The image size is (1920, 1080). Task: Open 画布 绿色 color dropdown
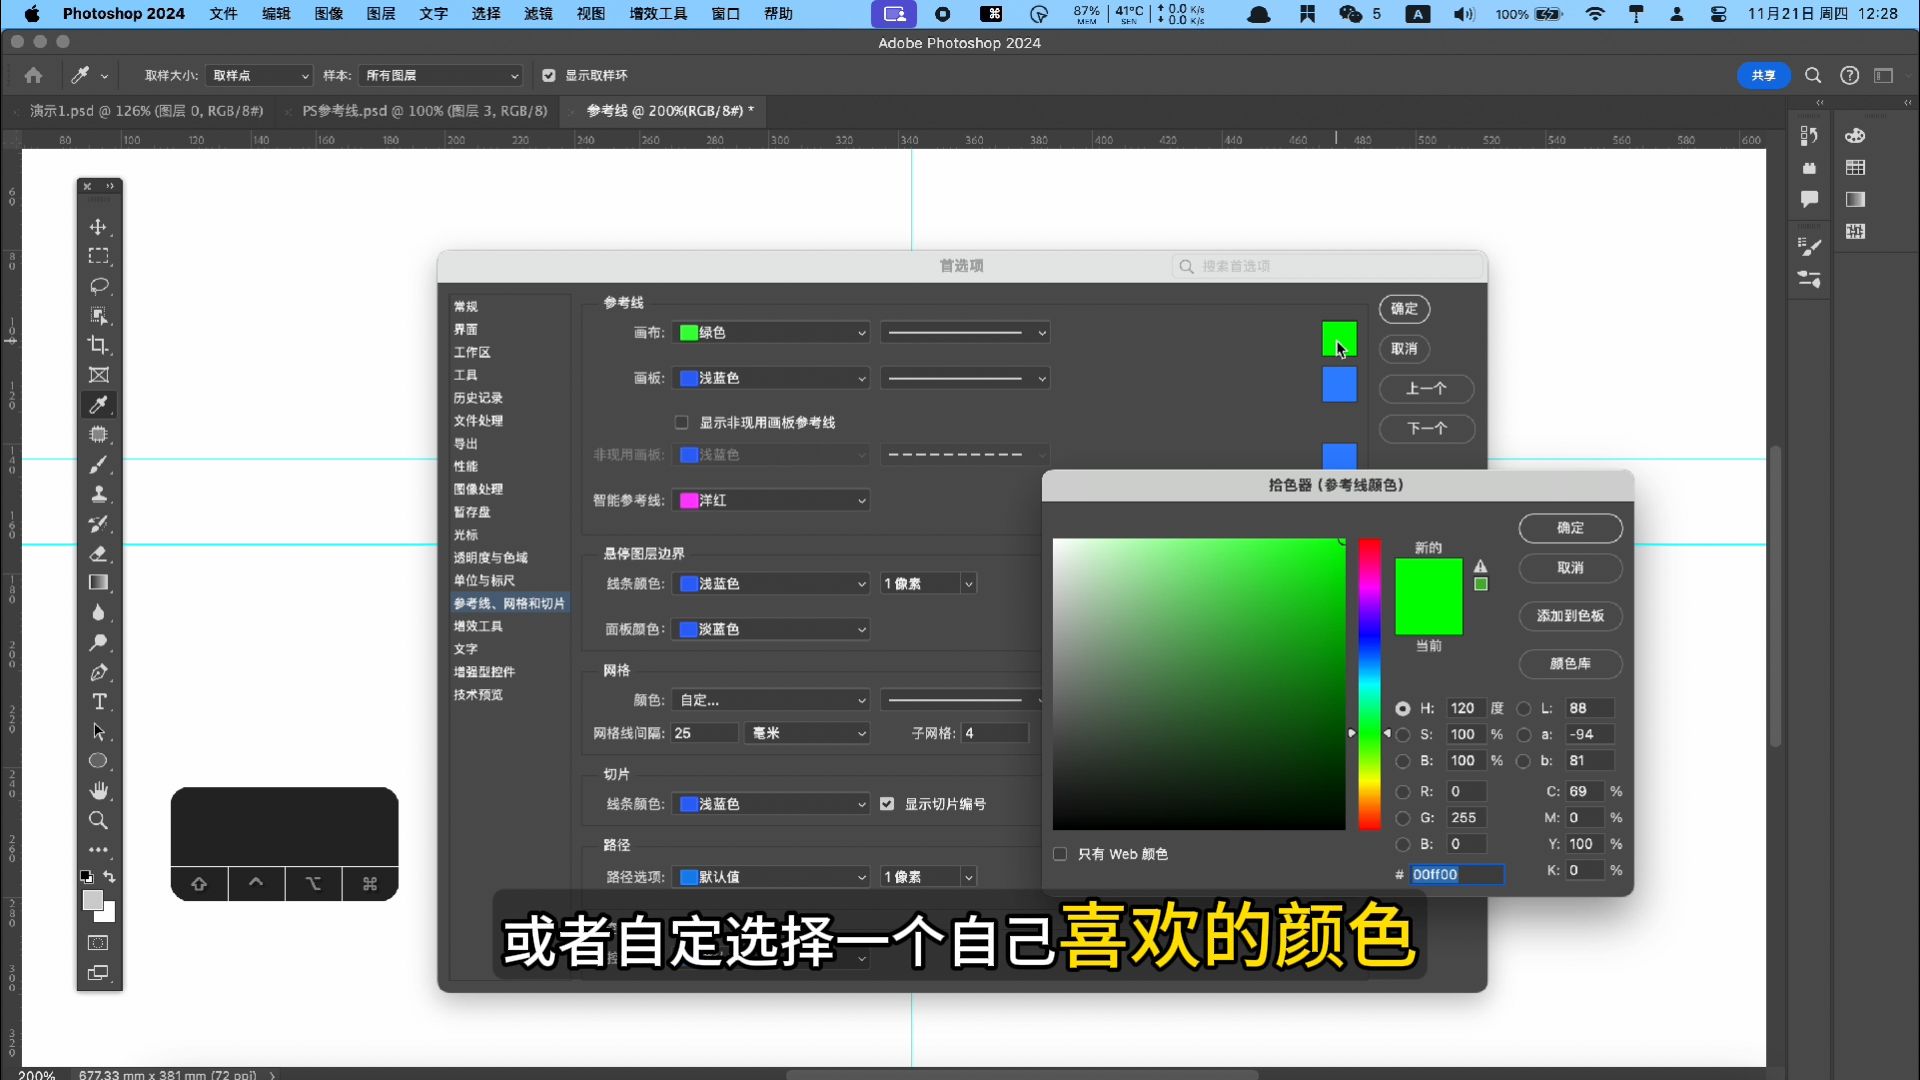pos(771,333)
